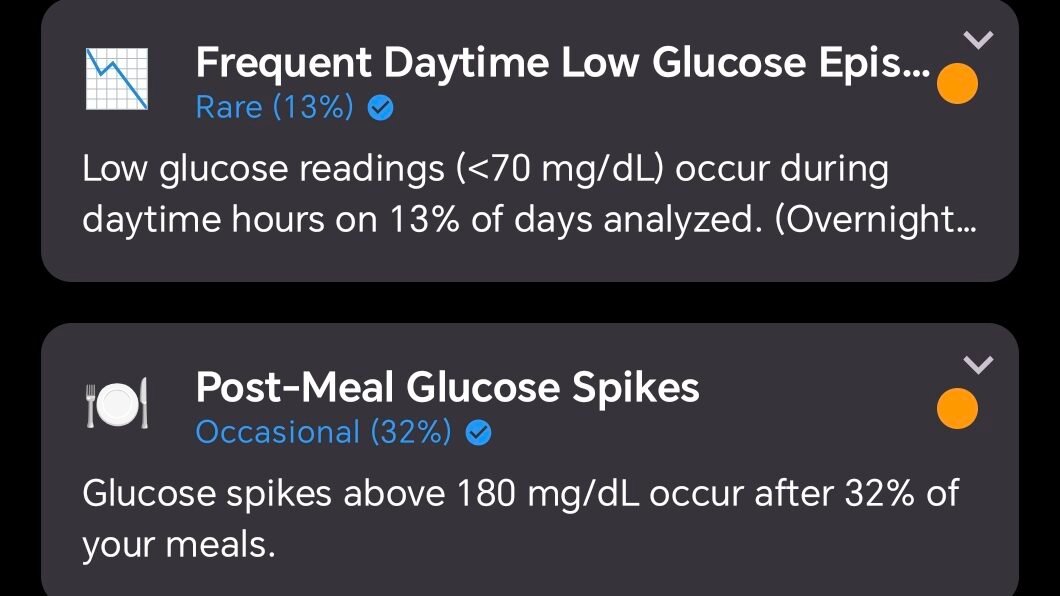Click the truncated "Epis…" title ending
This screenshot has height=596, width=1060.
tap(880, 64)
